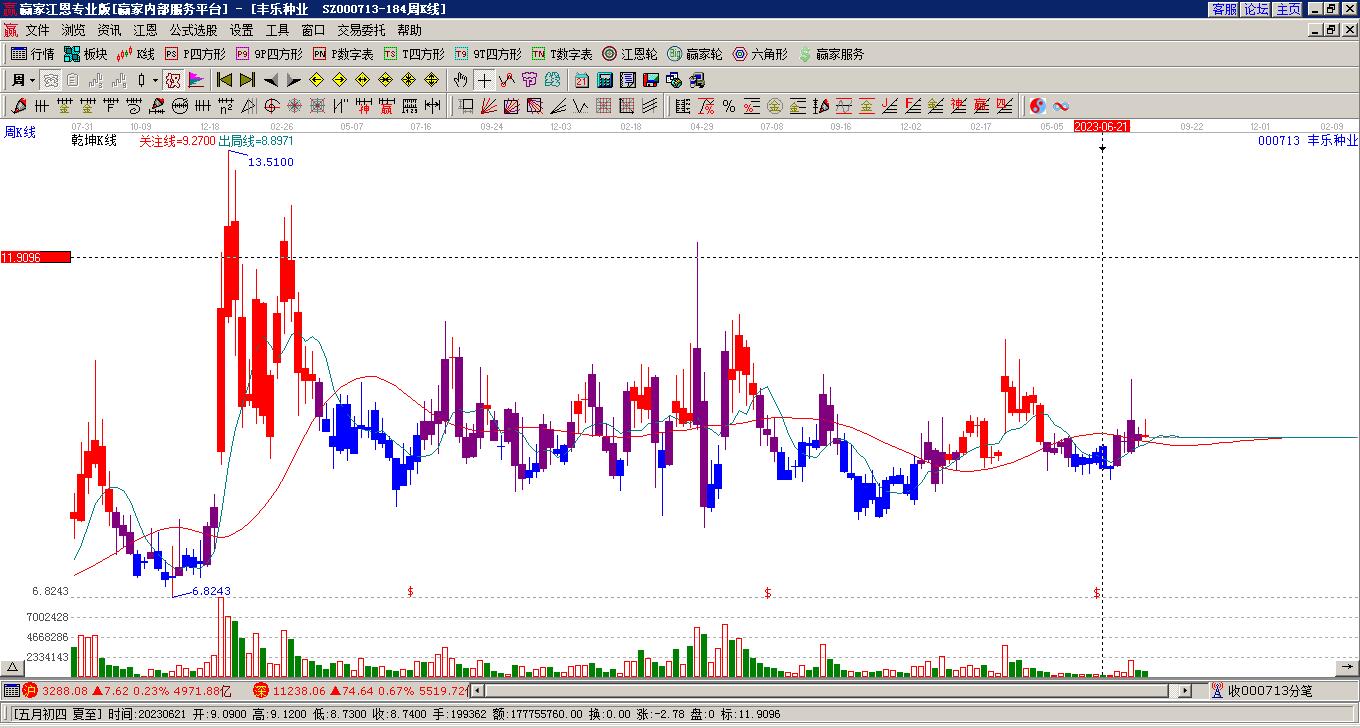Open the 公式选股 menu
Screen dimensions: 1360x728
coord(194,31)
